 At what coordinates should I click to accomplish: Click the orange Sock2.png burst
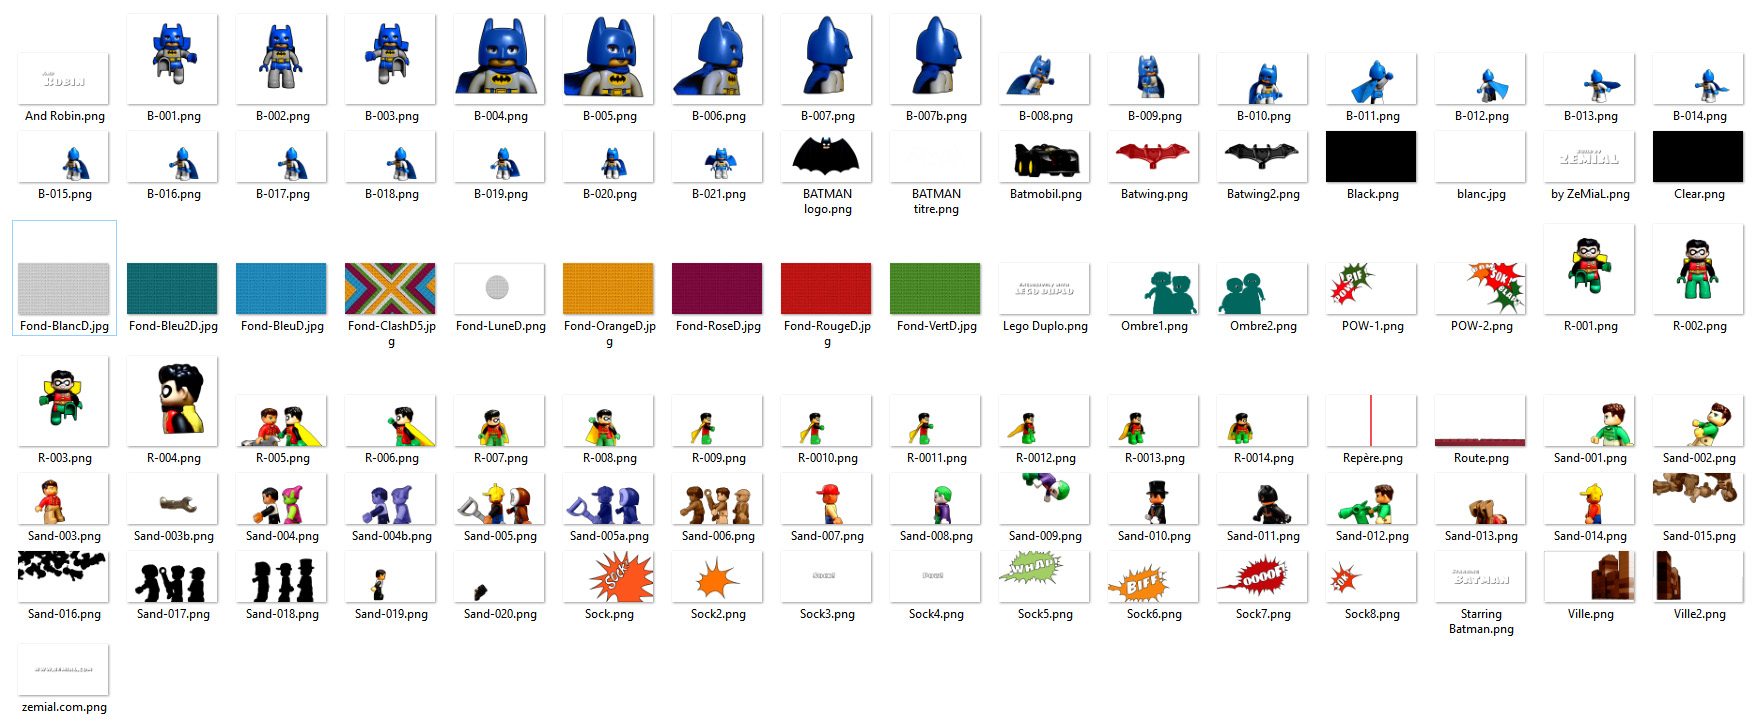(x=718, y=577)
